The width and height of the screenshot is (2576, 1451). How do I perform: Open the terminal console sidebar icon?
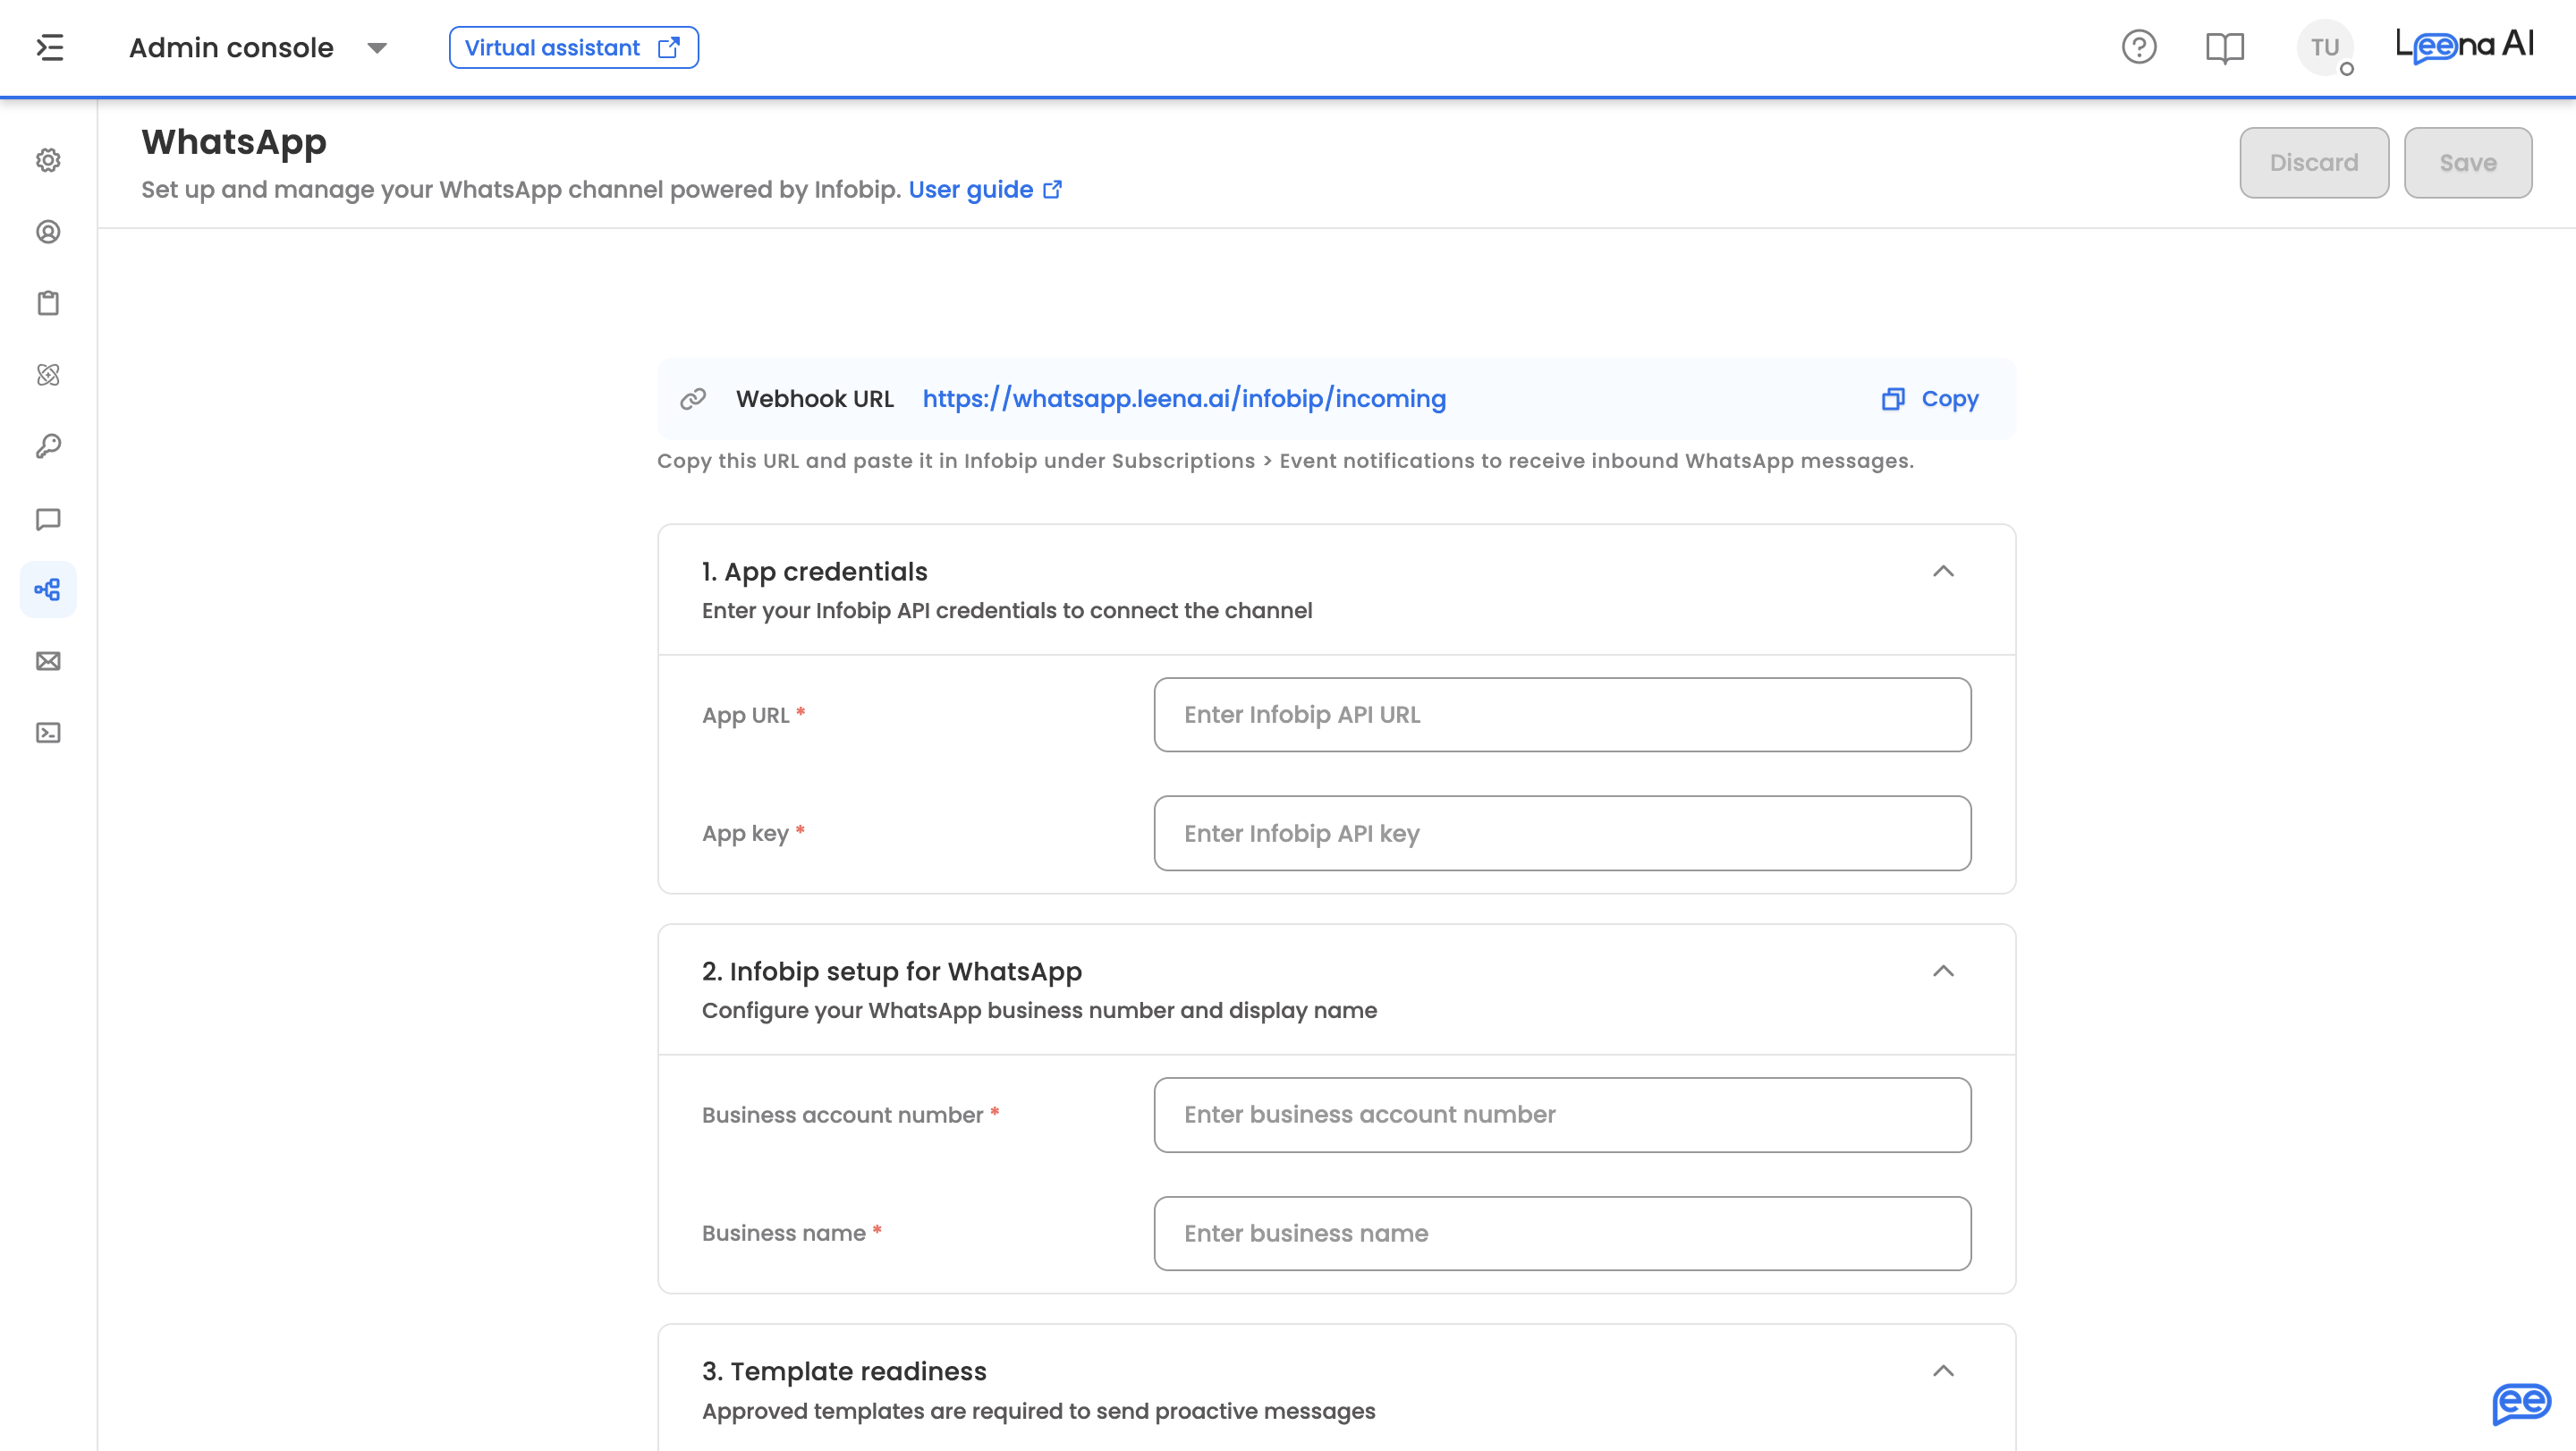48,733
